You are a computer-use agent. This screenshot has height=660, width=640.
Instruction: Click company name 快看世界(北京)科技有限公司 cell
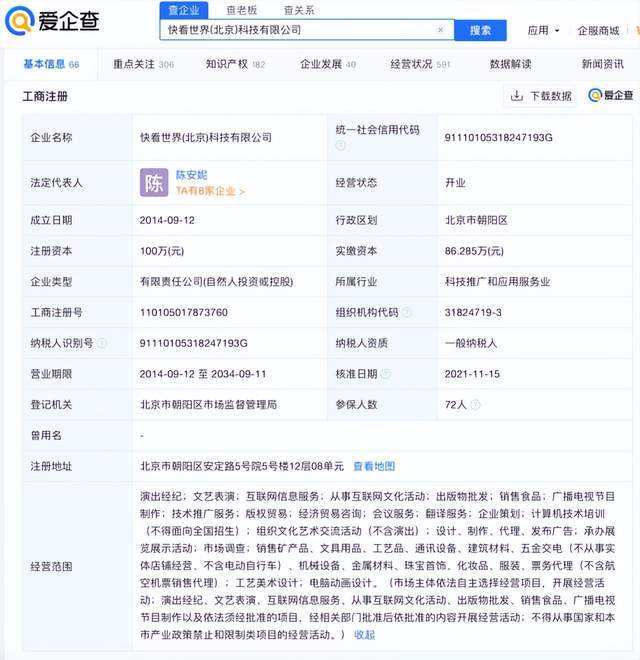pos(206,137)
